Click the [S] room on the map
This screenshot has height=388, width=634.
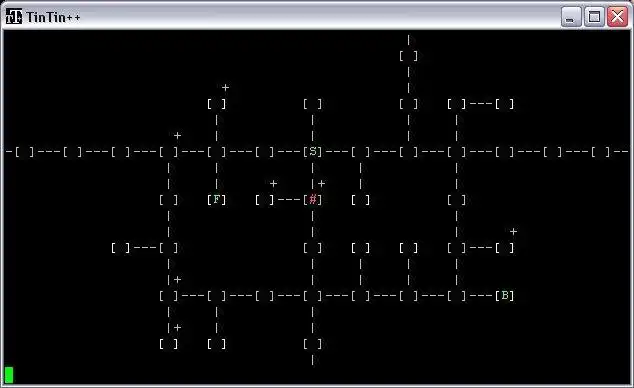pos(313,152)
